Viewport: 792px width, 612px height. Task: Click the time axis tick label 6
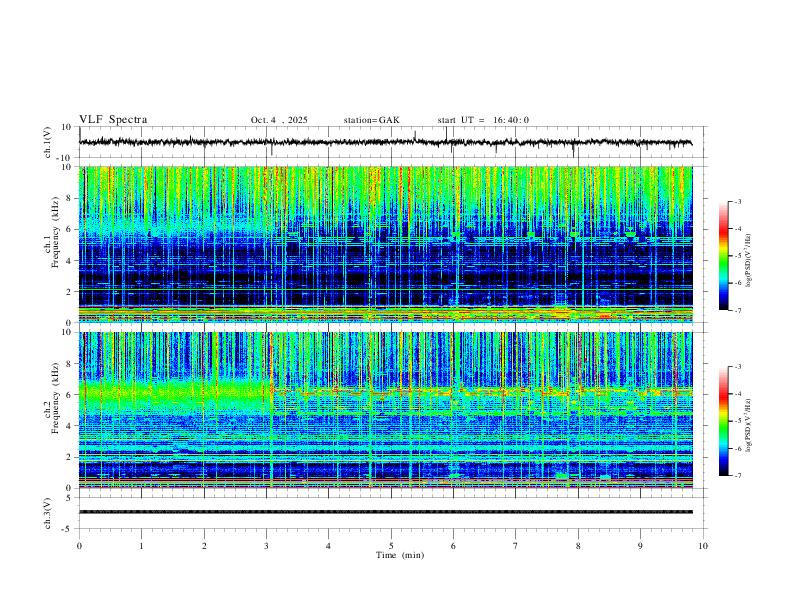(x=453, y=546)
